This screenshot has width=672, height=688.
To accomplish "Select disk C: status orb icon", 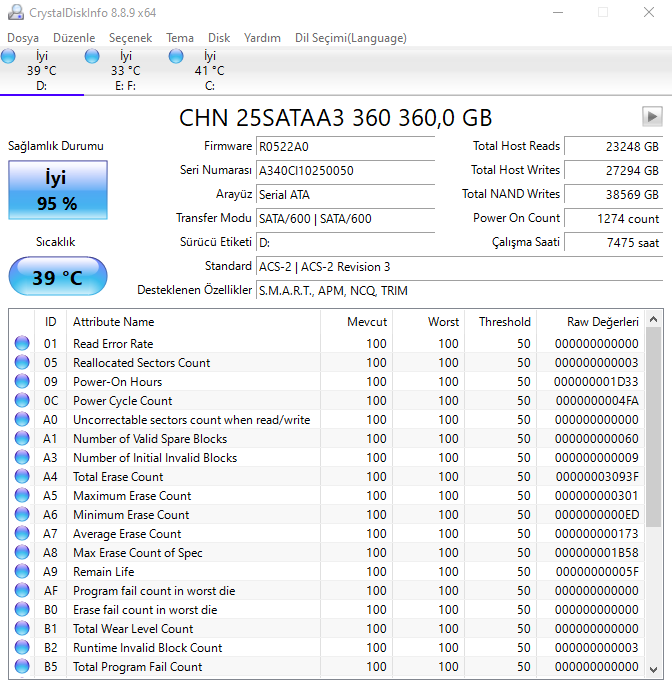I will click(x=177, y=56).
